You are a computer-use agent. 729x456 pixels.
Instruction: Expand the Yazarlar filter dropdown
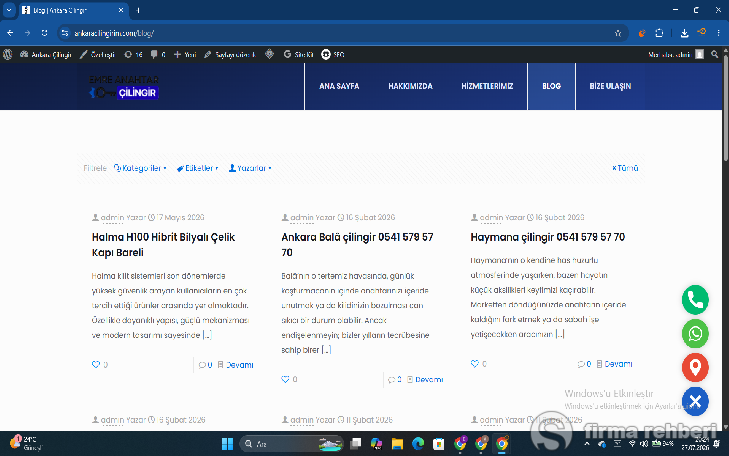click(250, 168)
